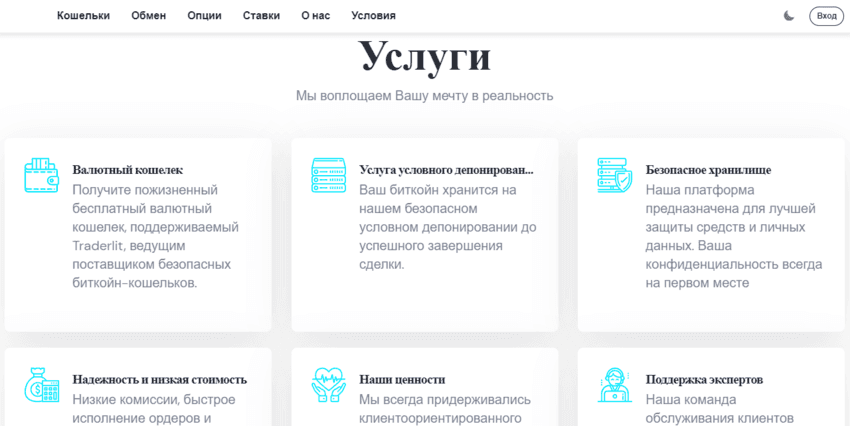The height and width of the screenshot is (426, 850).
Task: Click the Вход login button
Action: tap(827, 16)
